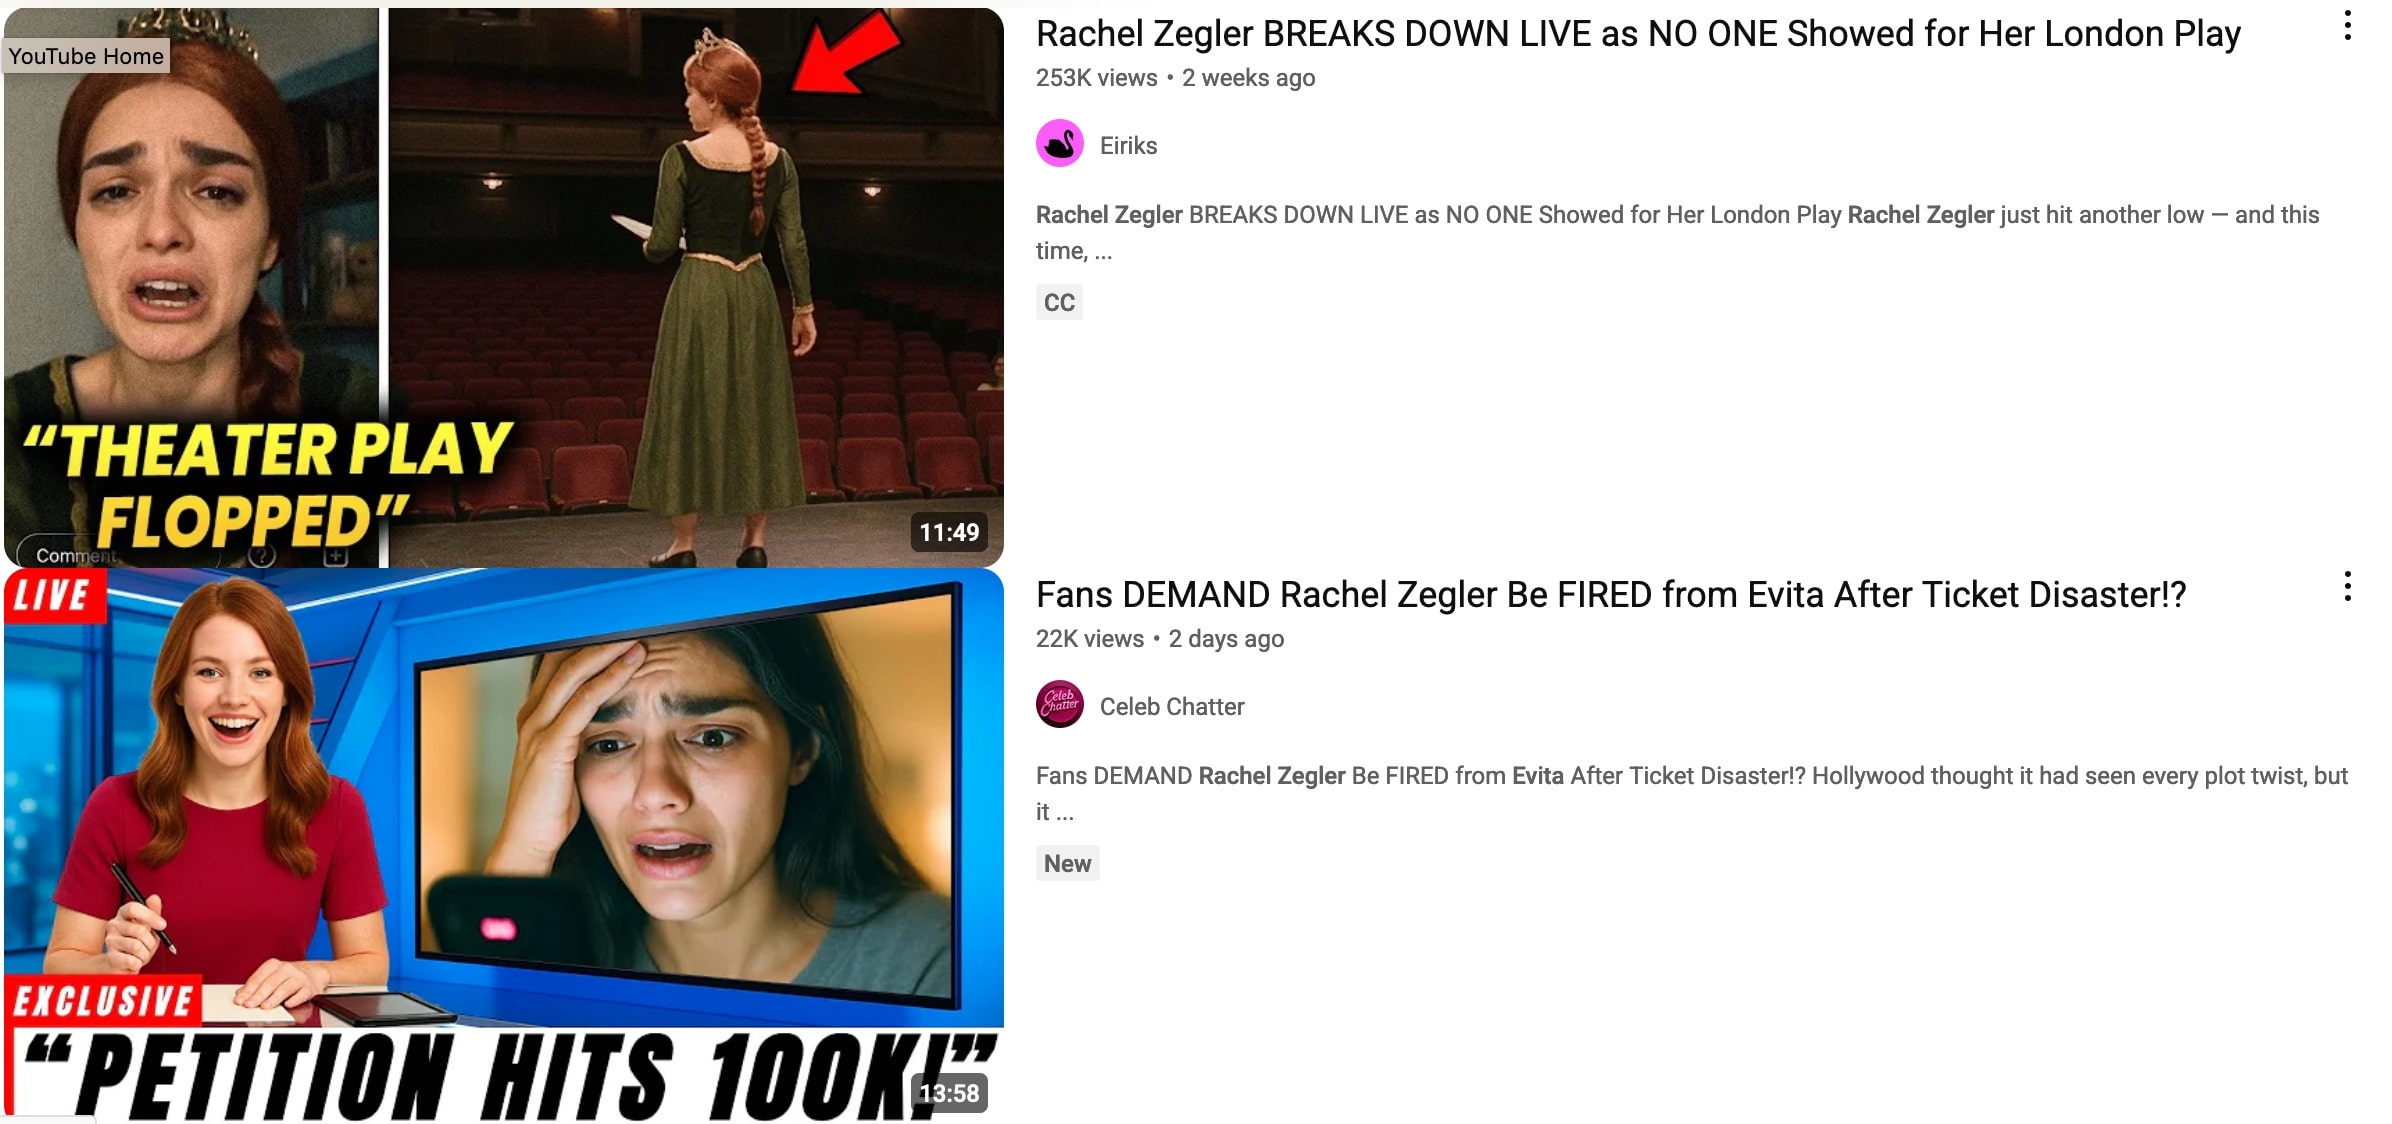This screenshot has width=2392, height=1124.
Task: Open three-dot menu for Evita video
Action: 2347,586
